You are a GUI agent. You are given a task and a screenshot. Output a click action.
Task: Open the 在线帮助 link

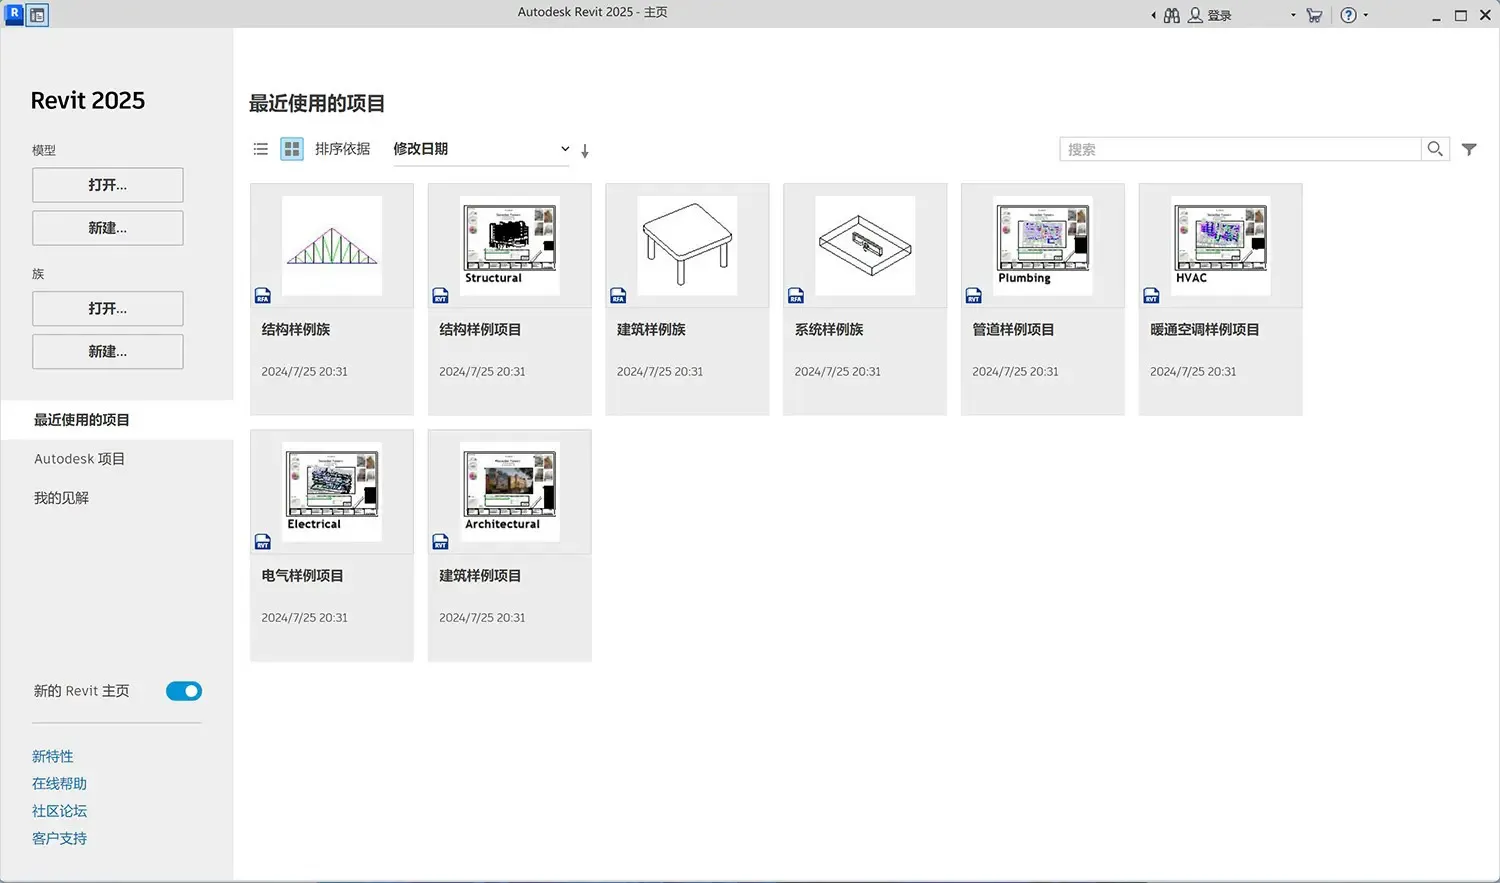tap(59, 784)
